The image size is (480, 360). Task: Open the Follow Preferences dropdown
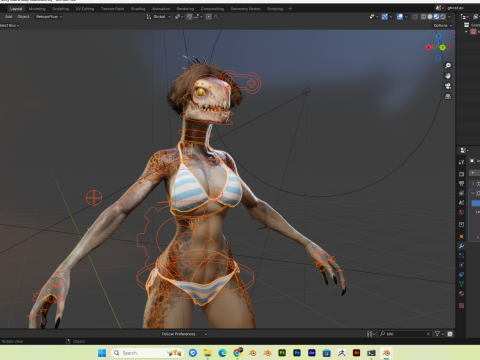click(184, 334)
